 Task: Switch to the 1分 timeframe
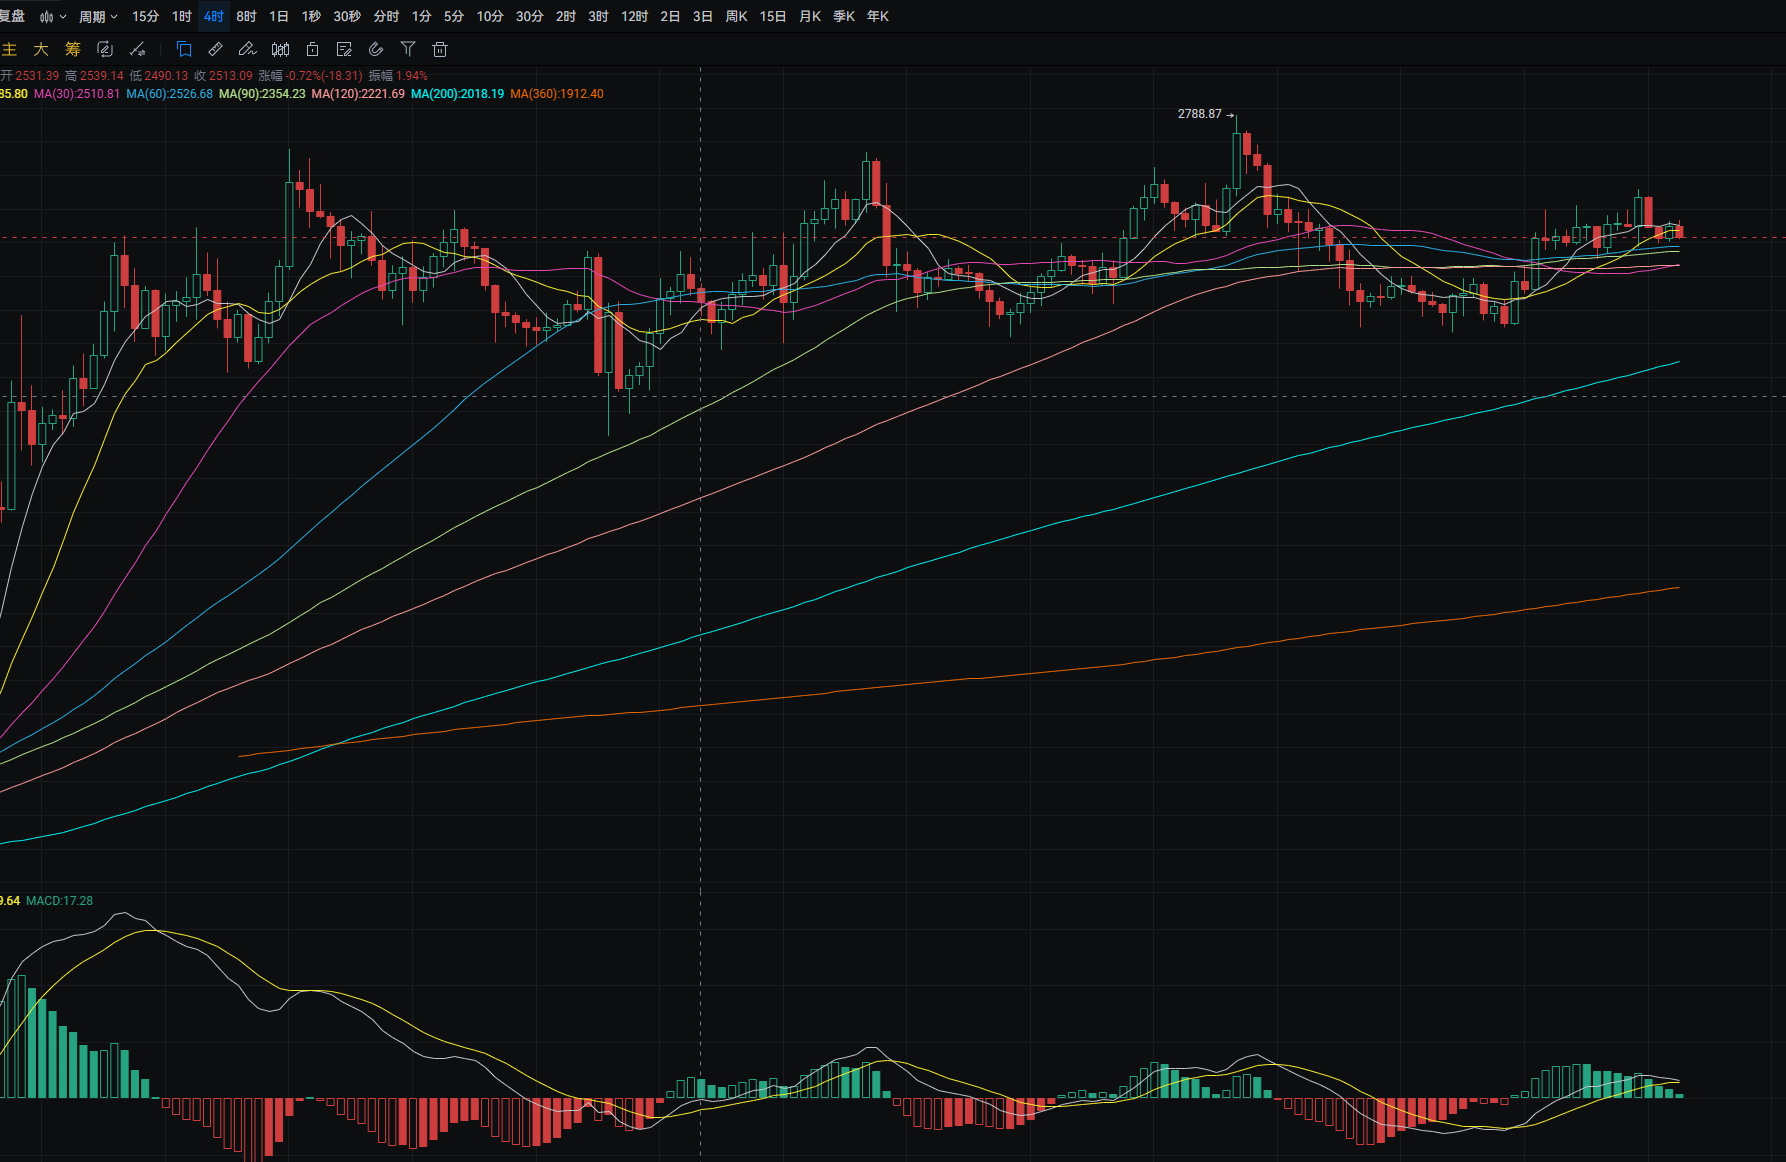point(422,17)
